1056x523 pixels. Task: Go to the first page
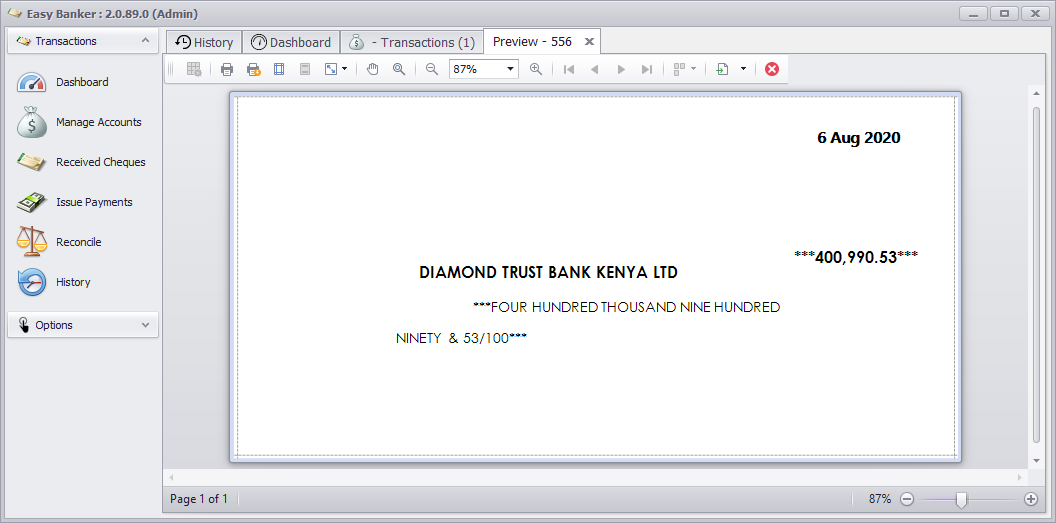pyautogui.click(x=569, y=69)
